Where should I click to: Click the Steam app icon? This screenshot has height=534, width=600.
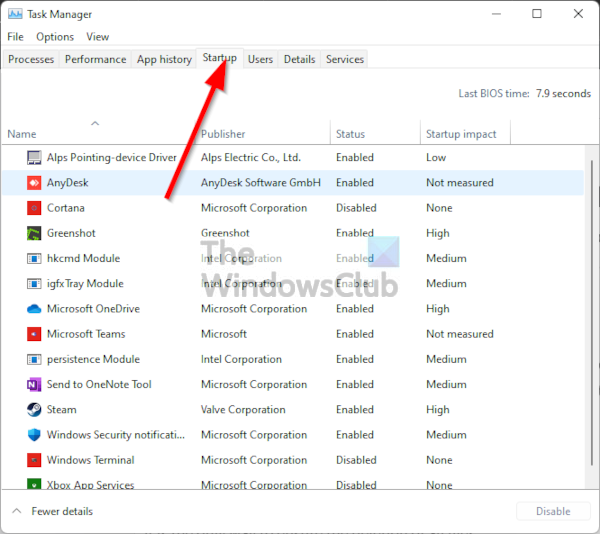click(x=34, y=410)
